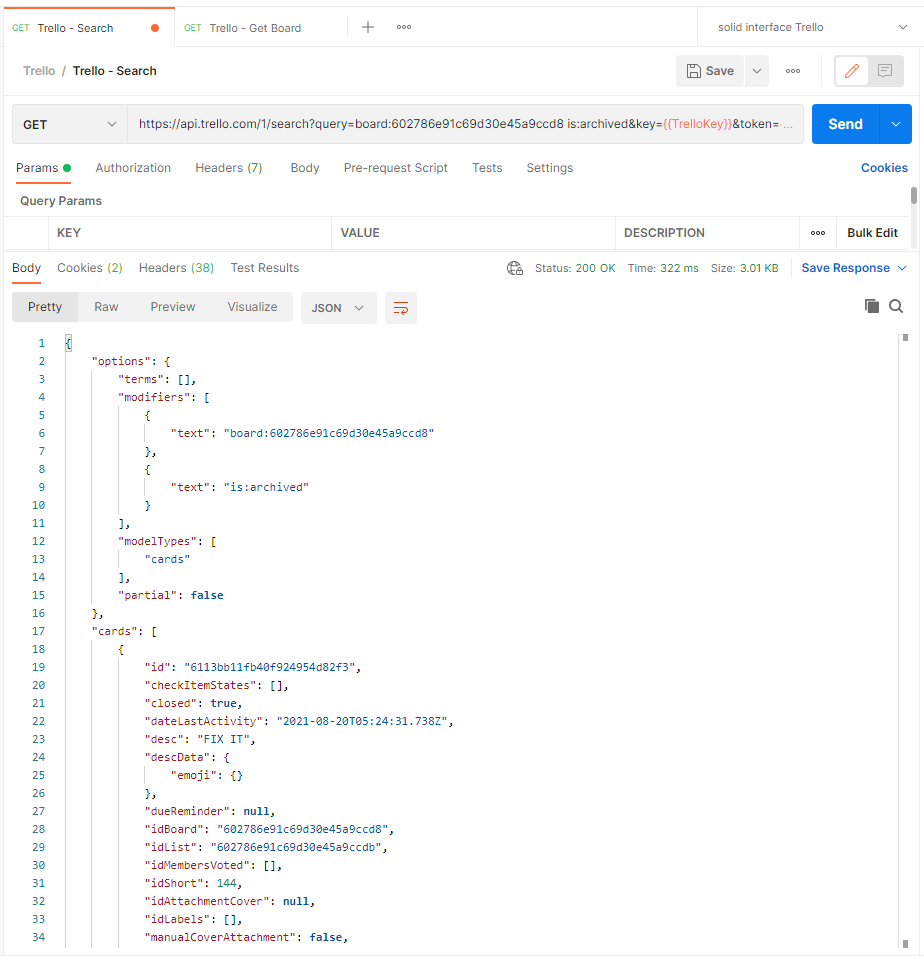Image resolution: width=924 pixels, height=959 pixels.
Task: Click the DESCRIPTION column header
Action: tap(664, 233)
